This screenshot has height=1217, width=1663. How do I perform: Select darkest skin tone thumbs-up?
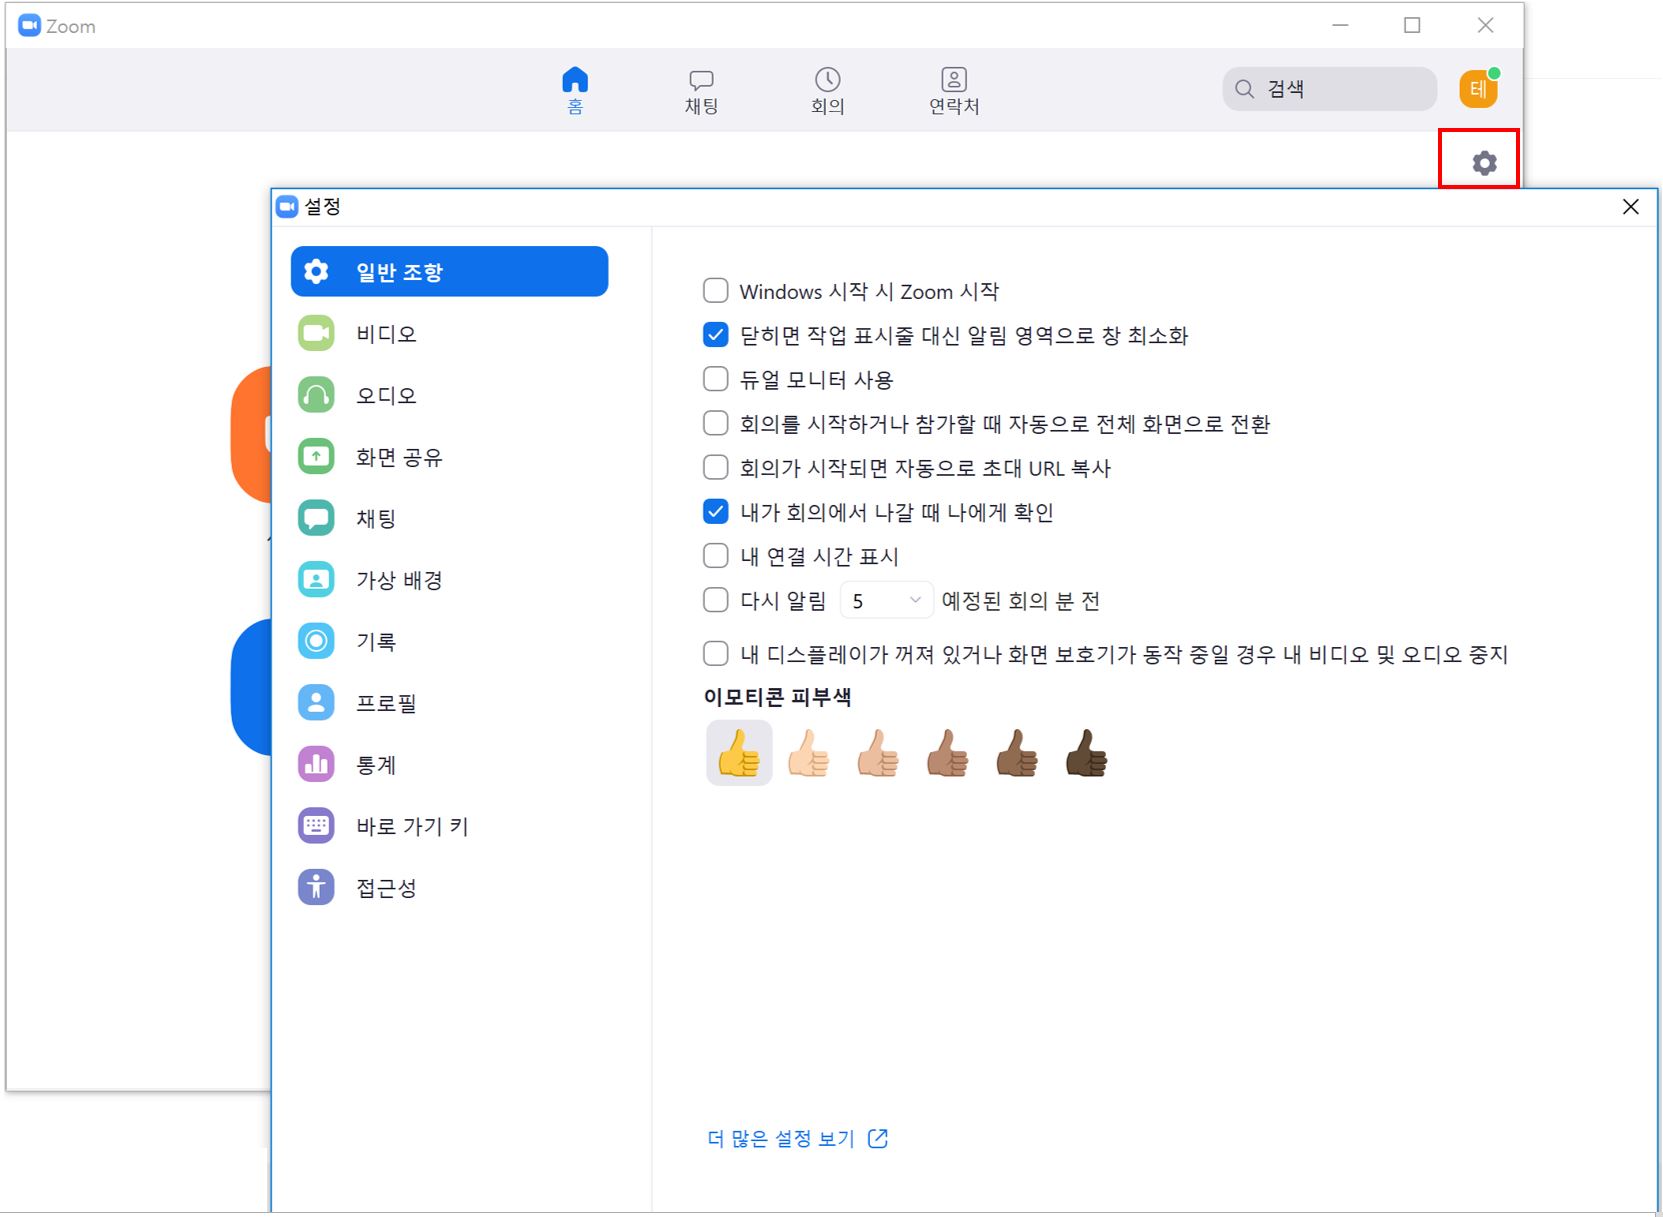[1087, 752]
